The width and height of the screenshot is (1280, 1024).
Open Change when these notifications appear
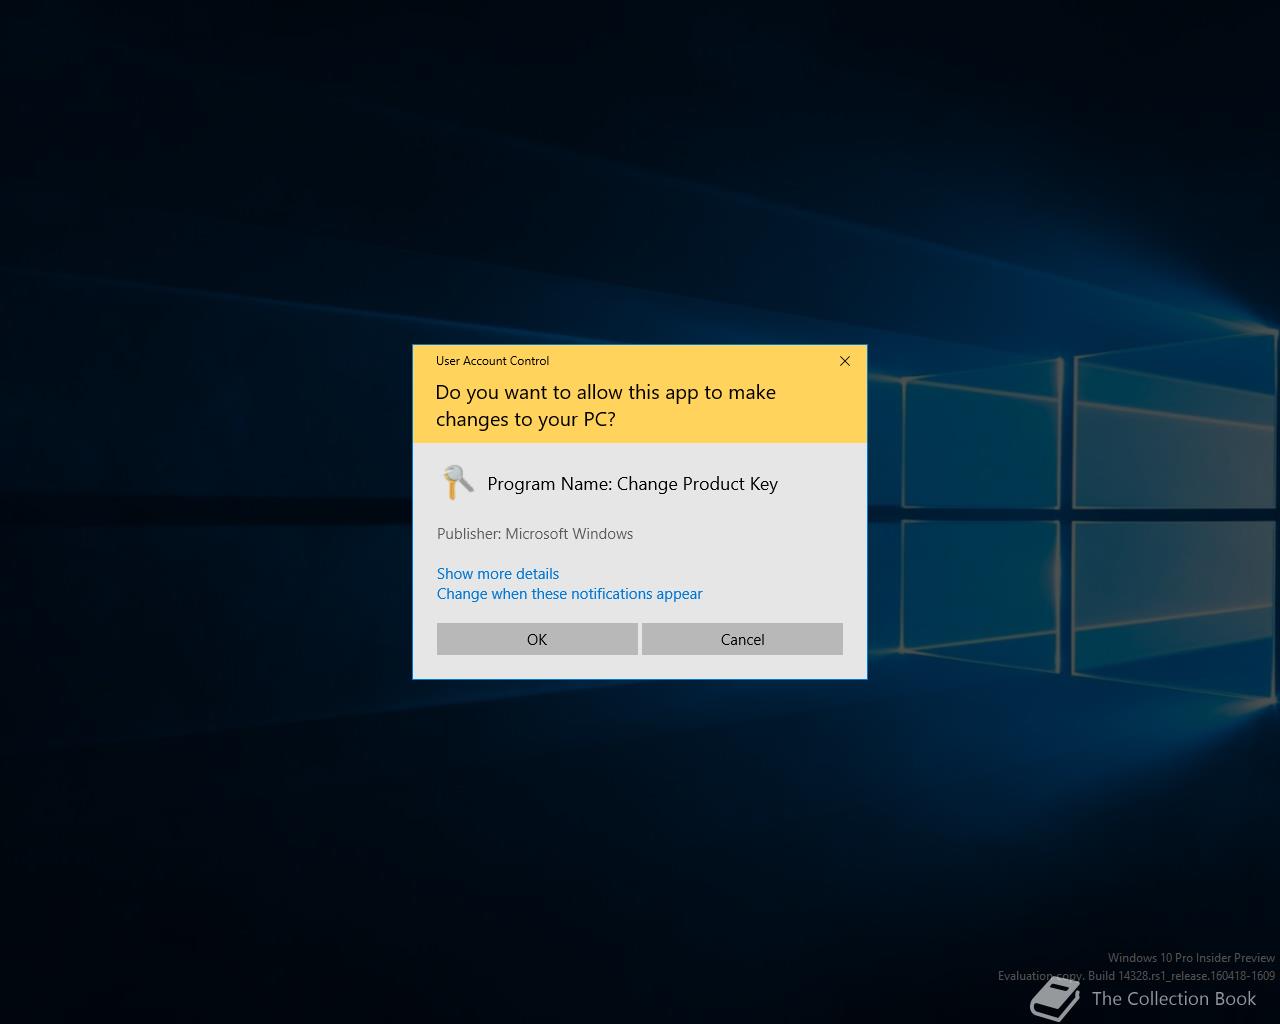[x=569, y=593]
